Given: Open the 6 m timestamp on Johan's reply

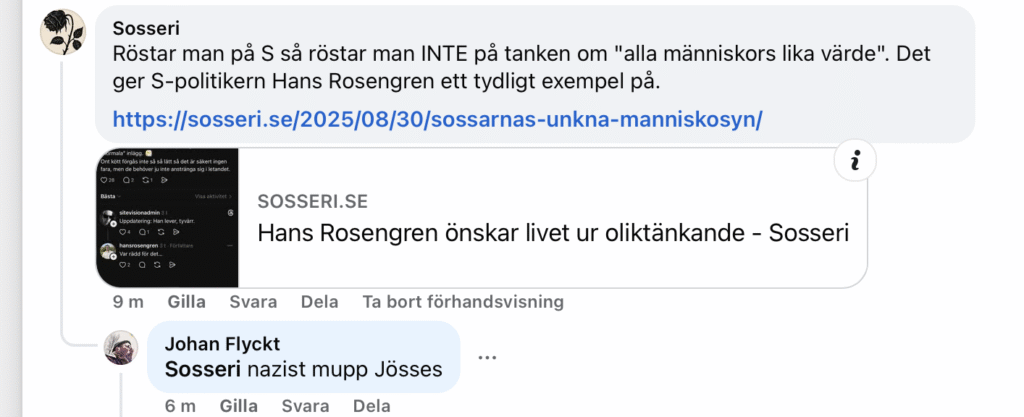Looking at the screenshot, I should [180, 406].
